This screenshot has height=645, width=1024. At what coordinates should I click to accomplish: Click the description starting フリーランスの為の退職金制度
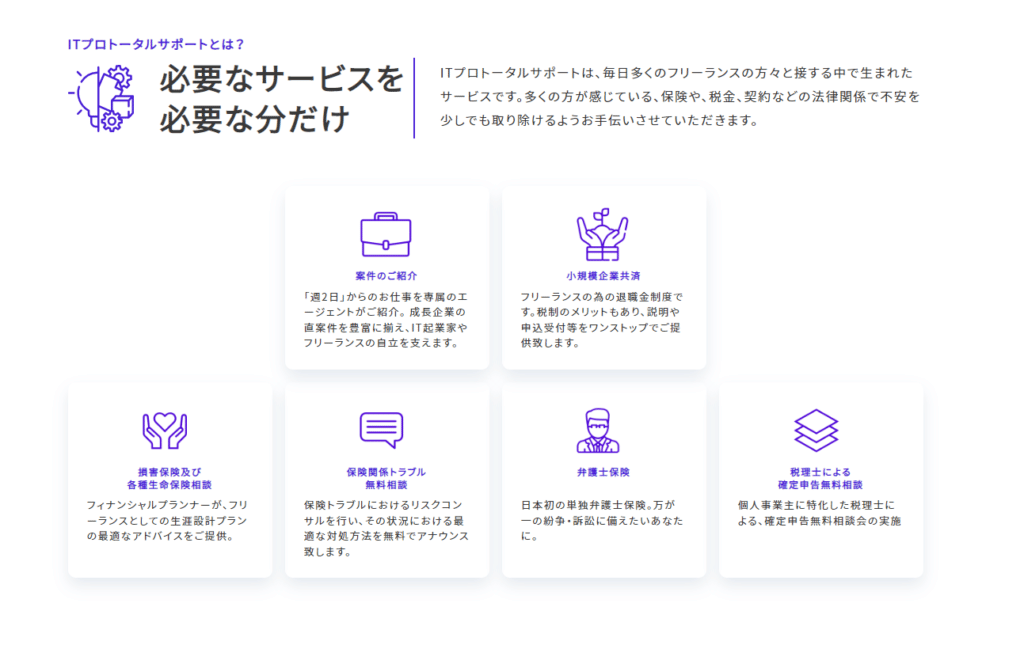coord(602,320)
